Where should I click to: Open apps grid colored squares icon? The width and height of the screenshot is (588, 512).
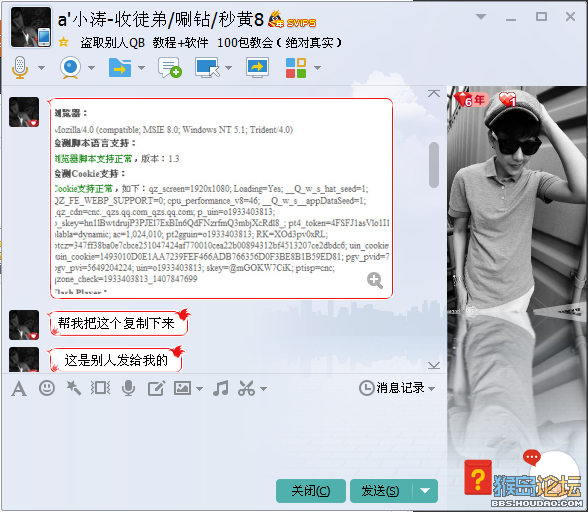coord(296,68)
